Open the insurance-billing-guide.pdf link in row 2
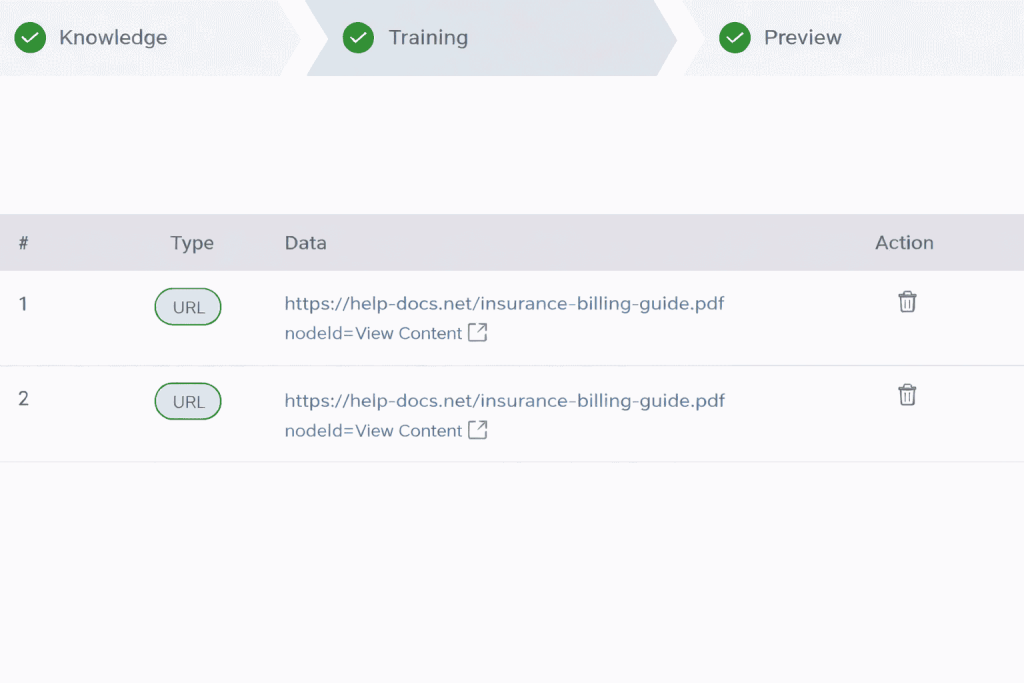The height and width of the screenshot is (683, 1024). (x=504, y=401)
